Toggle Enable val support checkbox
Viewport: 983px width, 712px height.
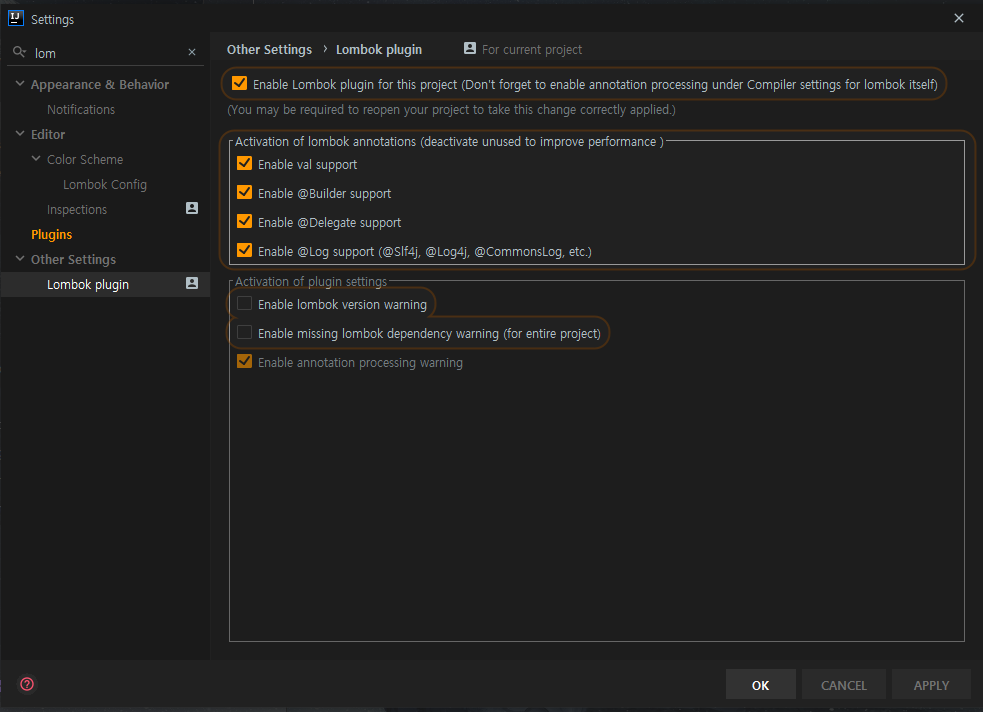[x=244, y=164]
